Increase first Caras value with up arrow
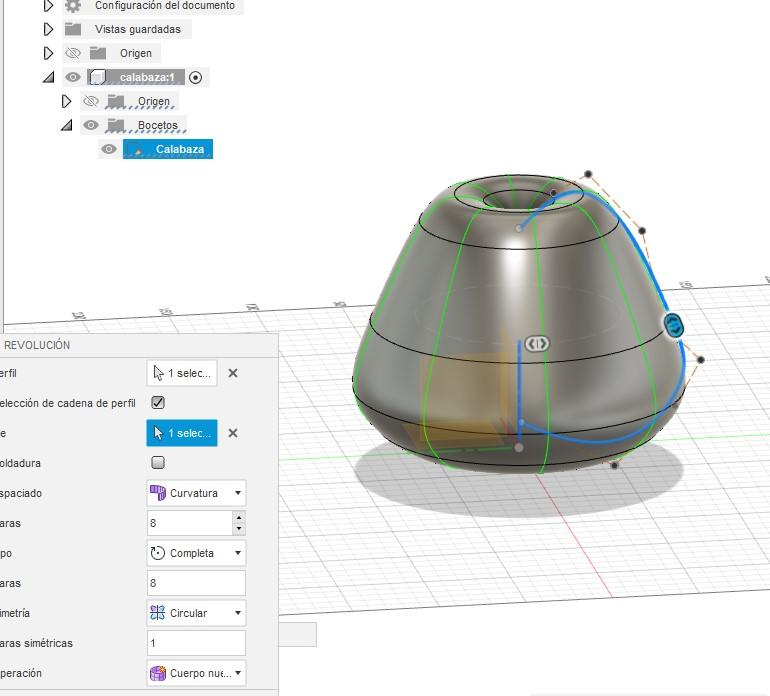This screenshot has width=770, height=696. (239, 517)
